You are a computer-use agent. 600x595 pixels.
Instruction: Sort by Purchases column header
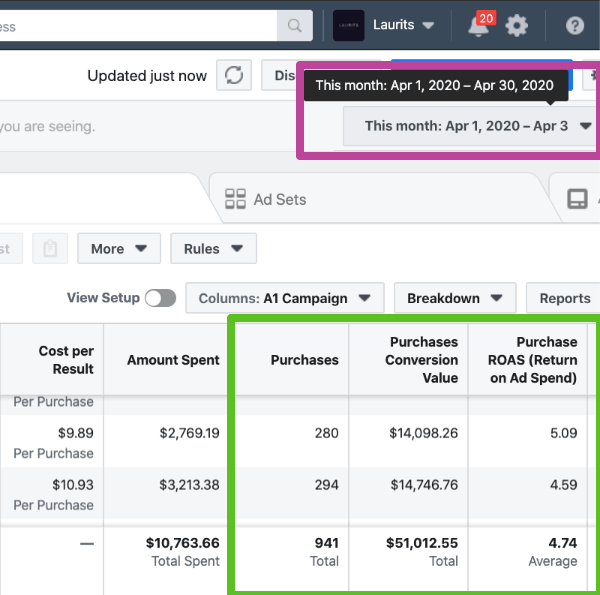point(292,360)
